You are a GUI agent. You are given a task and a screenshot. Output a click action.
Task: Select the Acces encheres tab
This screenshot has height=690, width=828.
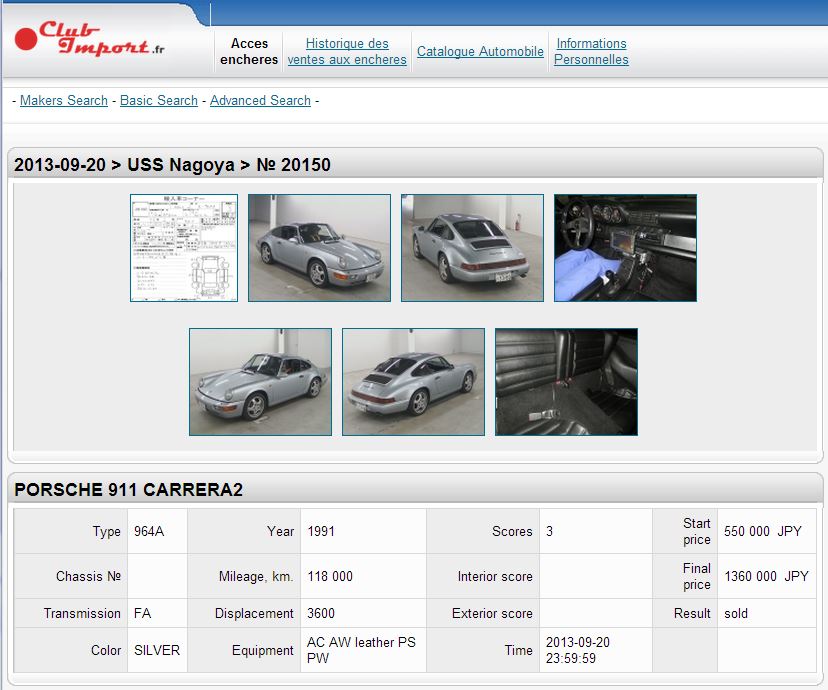tap(249, 51)
